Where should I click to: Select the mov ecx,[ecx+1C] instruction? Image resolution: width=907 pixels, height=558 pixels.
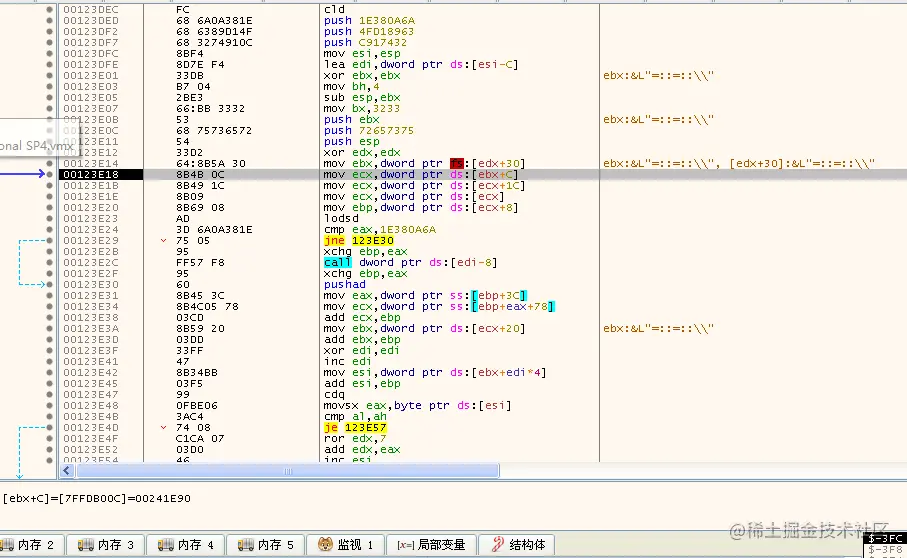(425, 186)
